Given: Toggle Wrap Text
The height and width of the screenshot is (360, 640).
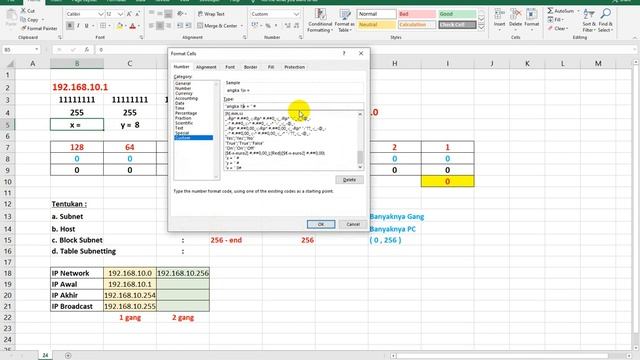Looking at the screenshot, I should [x=211, y=14].
